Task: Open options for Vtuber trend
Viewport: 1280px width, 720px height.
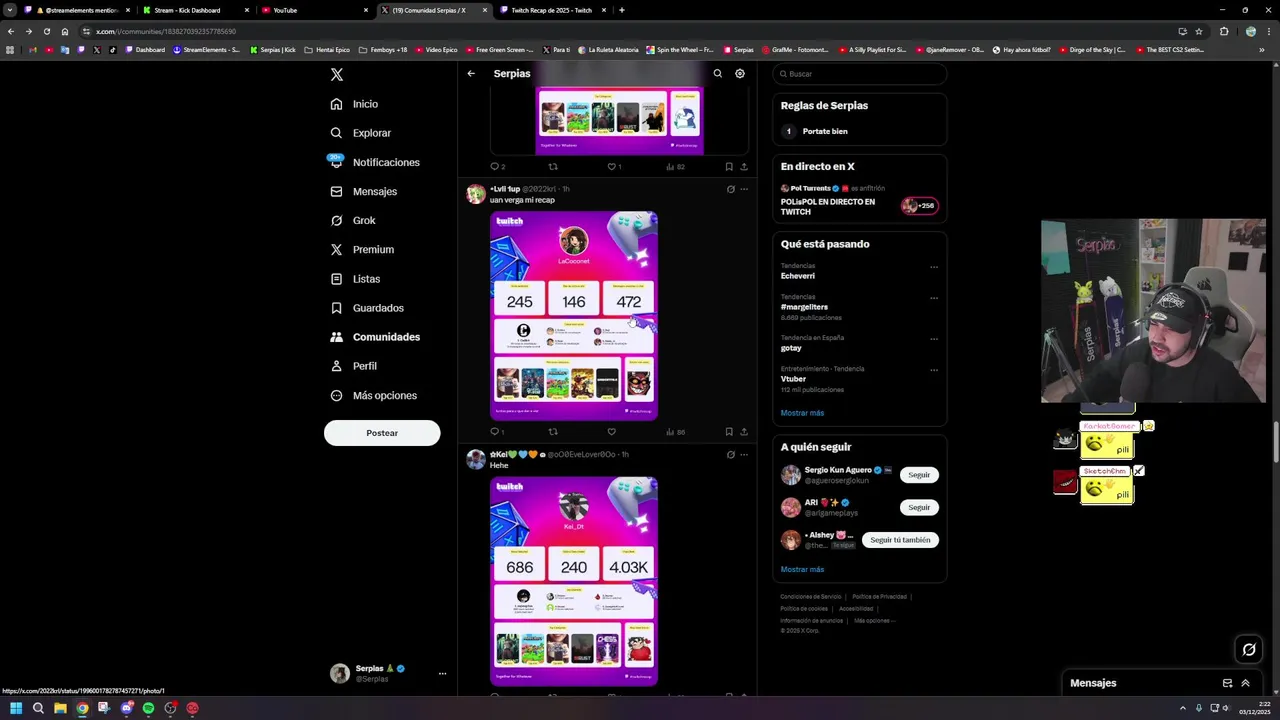Action: tap(934, 370)
